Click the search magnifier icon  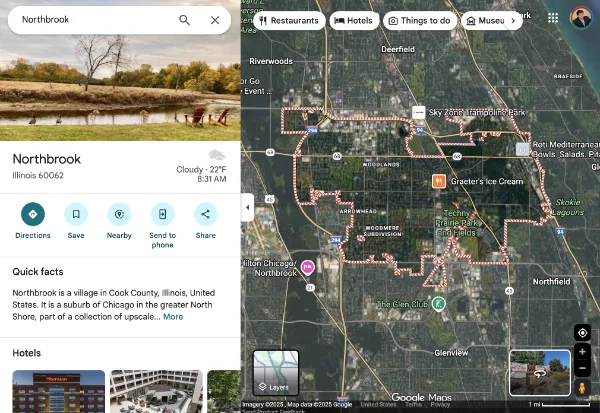point(184,20)
